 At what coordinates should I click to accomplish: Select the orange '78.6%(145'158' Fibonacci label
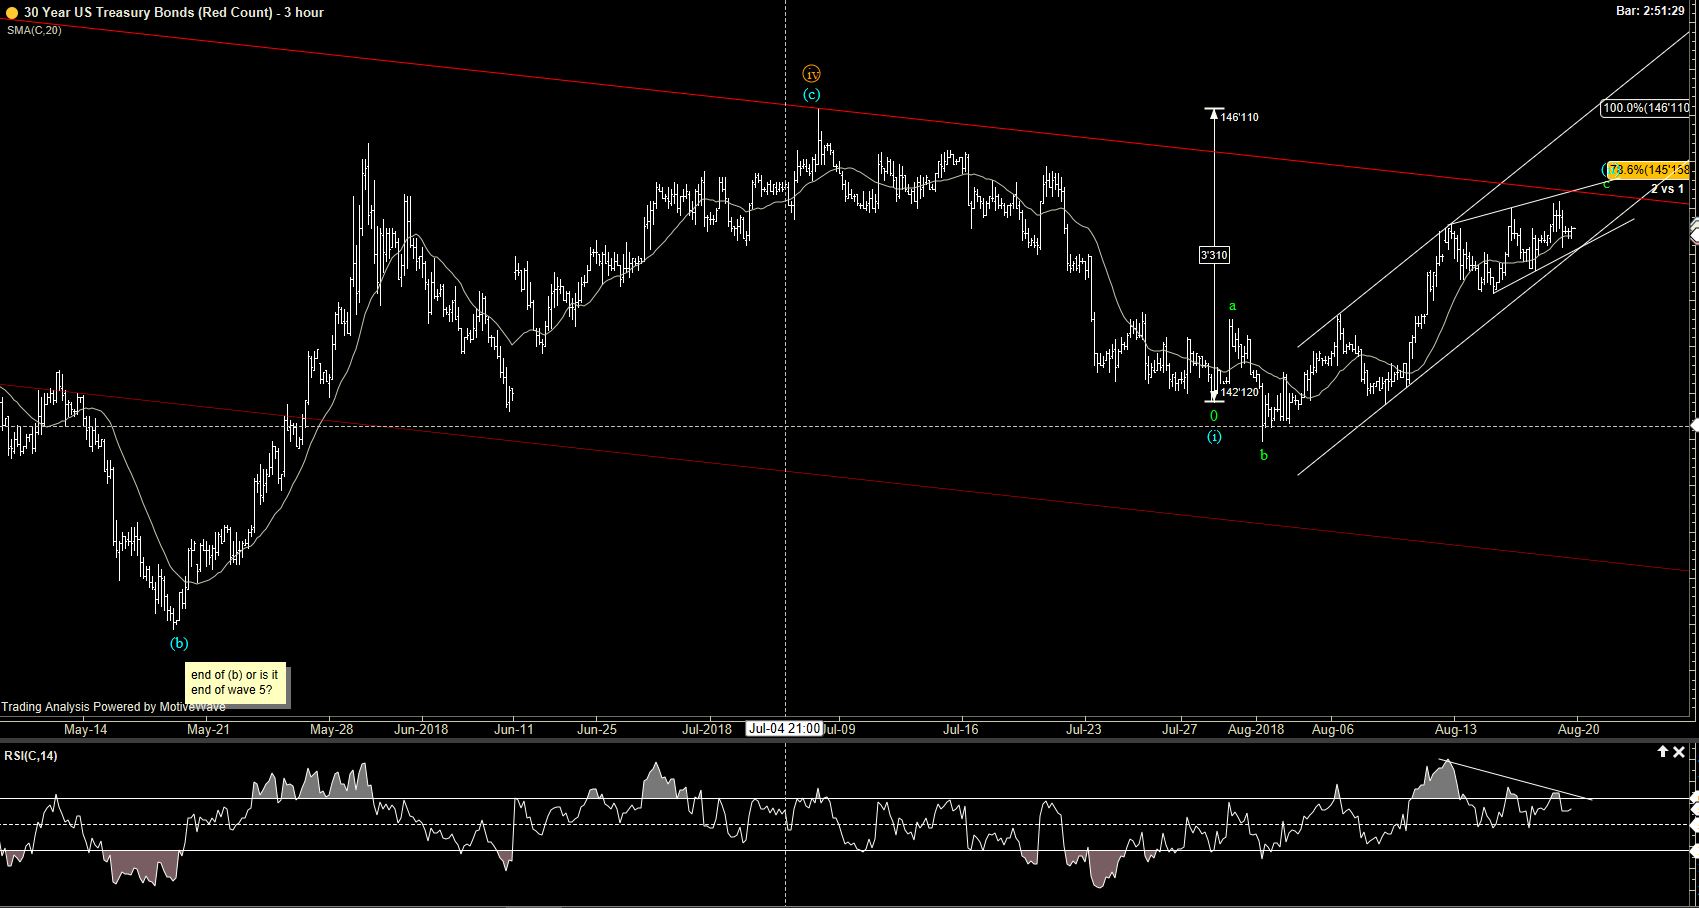(x=1650, y=170)
